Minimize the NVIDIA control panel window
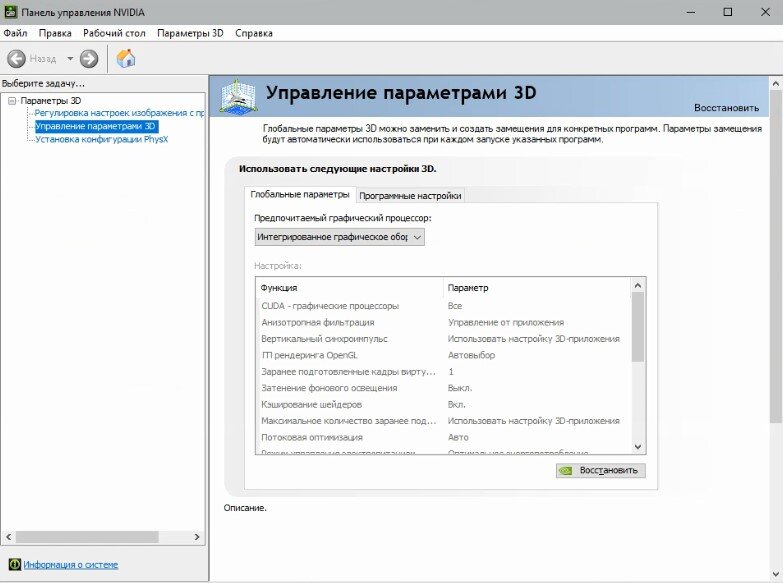Viewport: 783px width, 583px height. [691, 12]
